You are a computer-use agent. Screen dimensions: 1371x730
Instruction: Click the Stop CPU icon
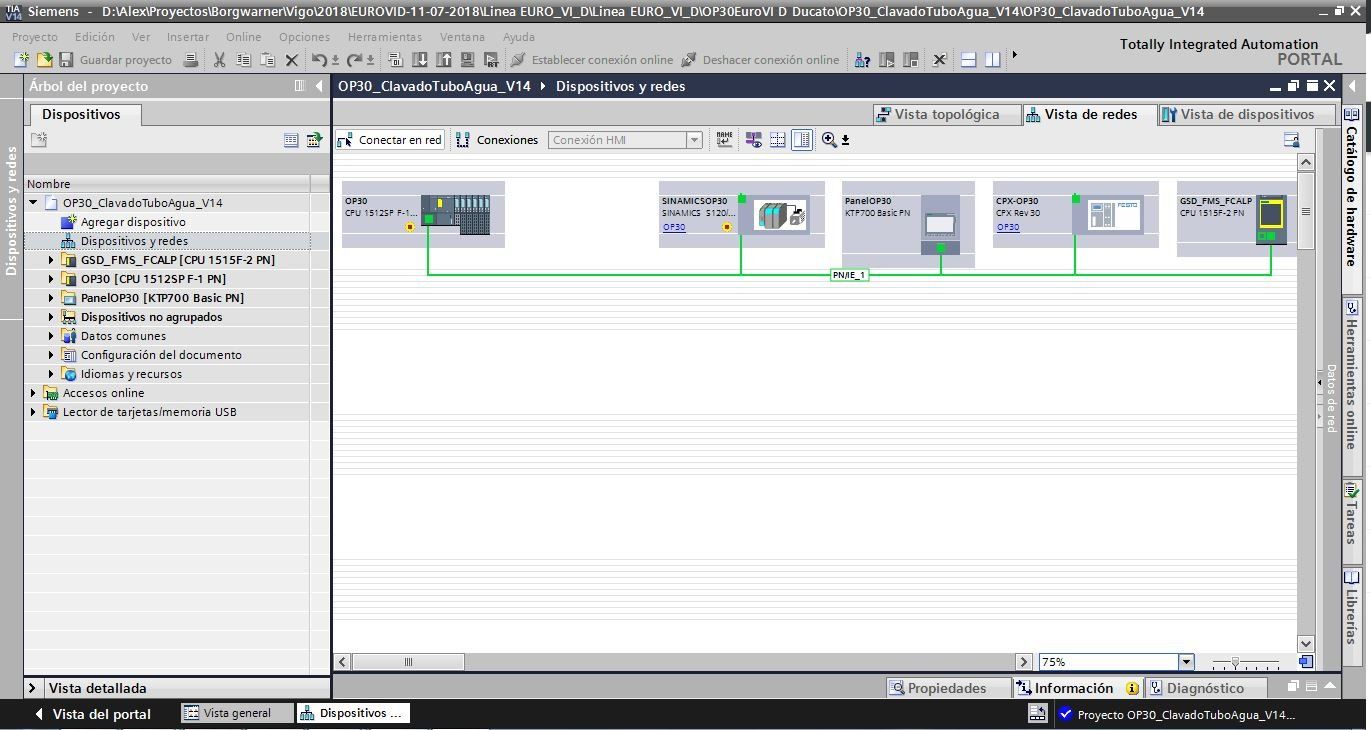(x=910, y=60)
